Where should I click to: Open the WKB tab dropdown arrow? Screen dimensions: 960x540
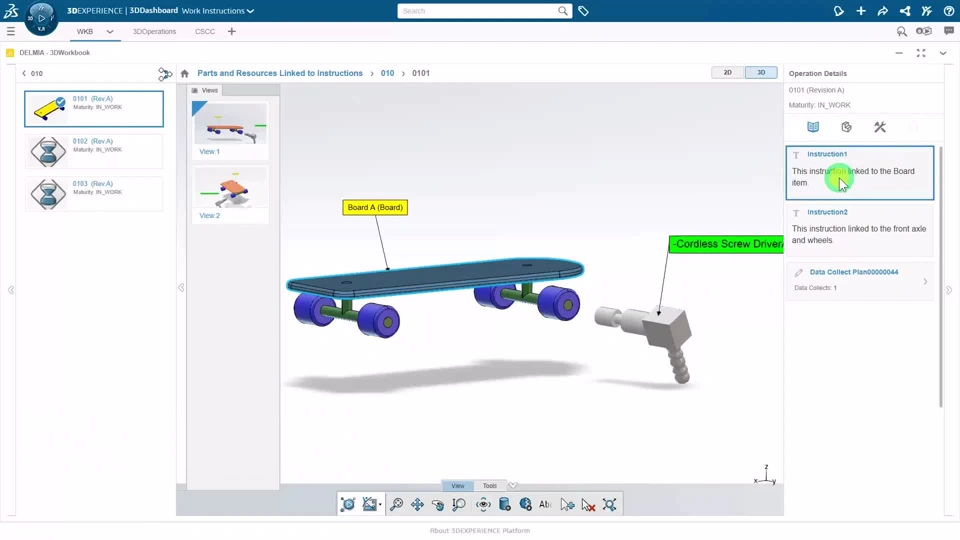pyautogui.click(x=110, y=31)
